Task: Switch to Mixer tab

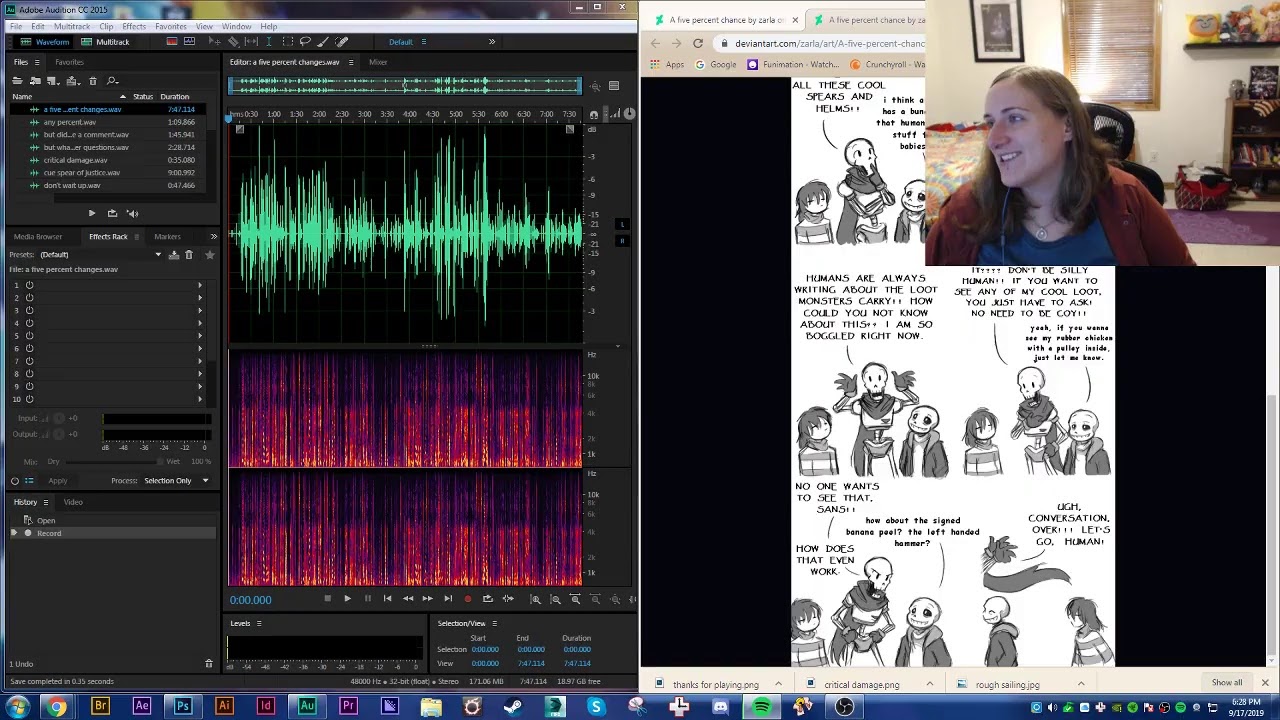Action: click(x=378, y=62)
